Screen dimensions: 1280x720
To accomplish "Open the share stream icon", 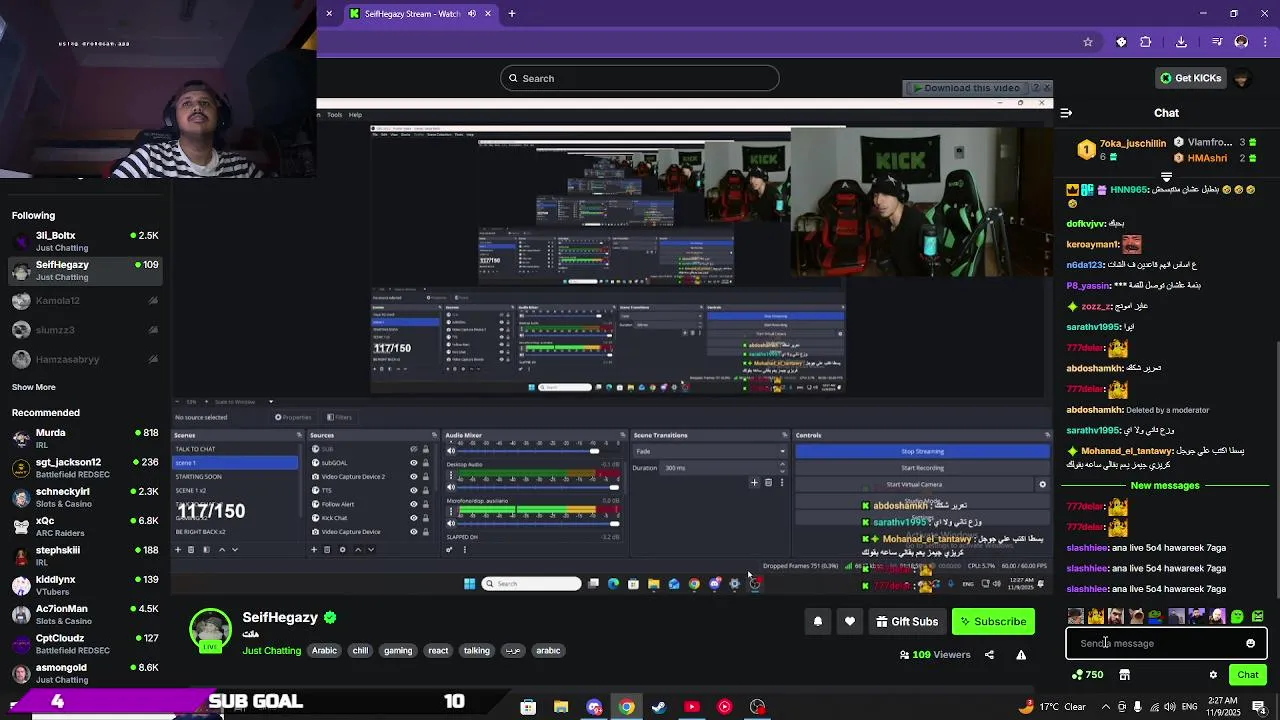I will [x=989, y=655].
